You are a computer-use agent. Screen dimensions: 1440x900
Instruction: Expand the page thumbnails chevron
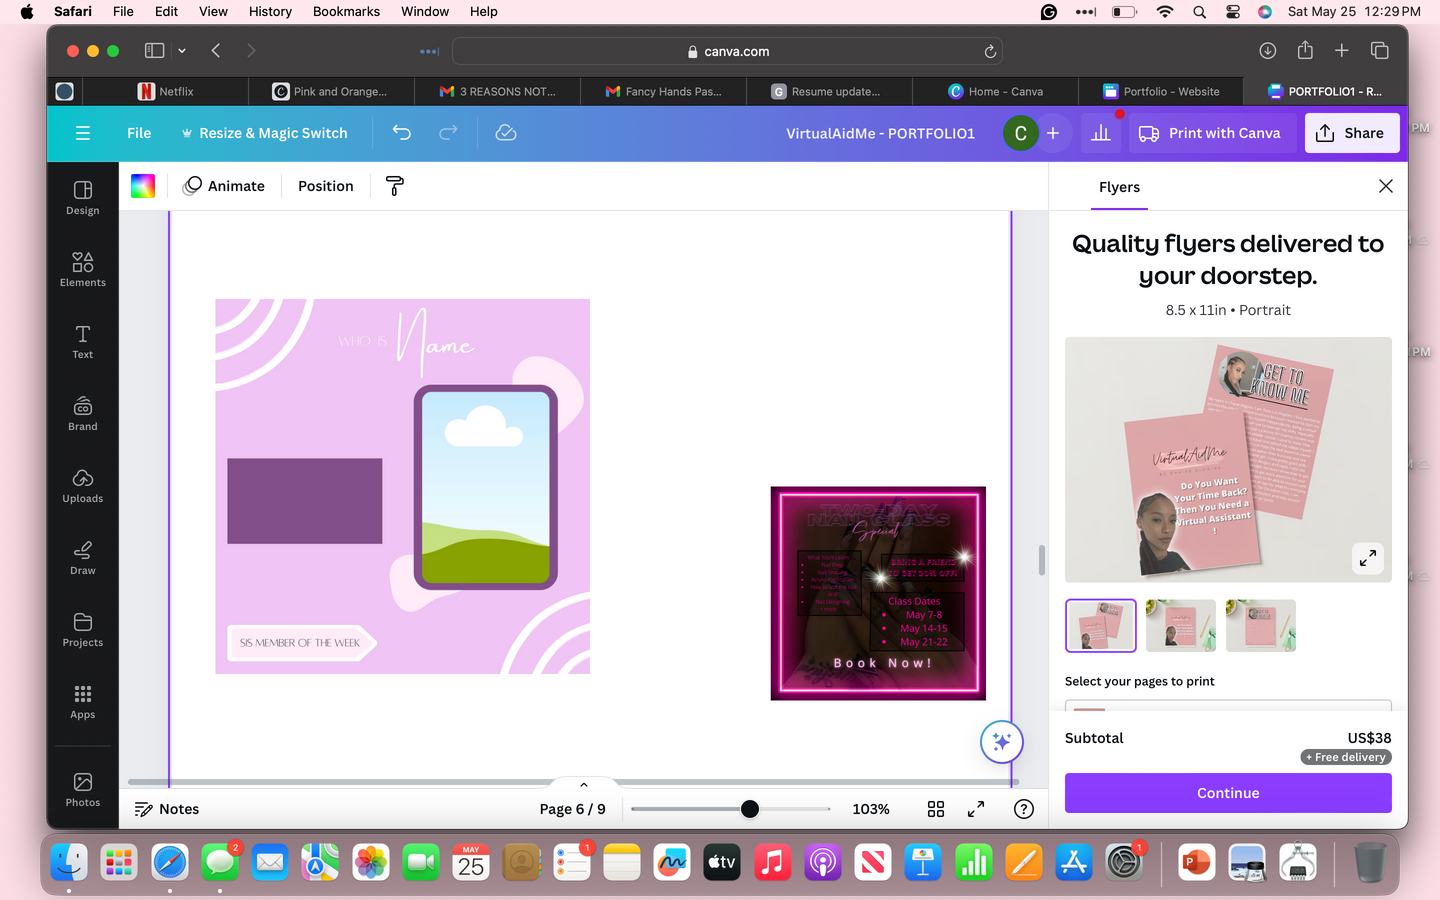584,785
